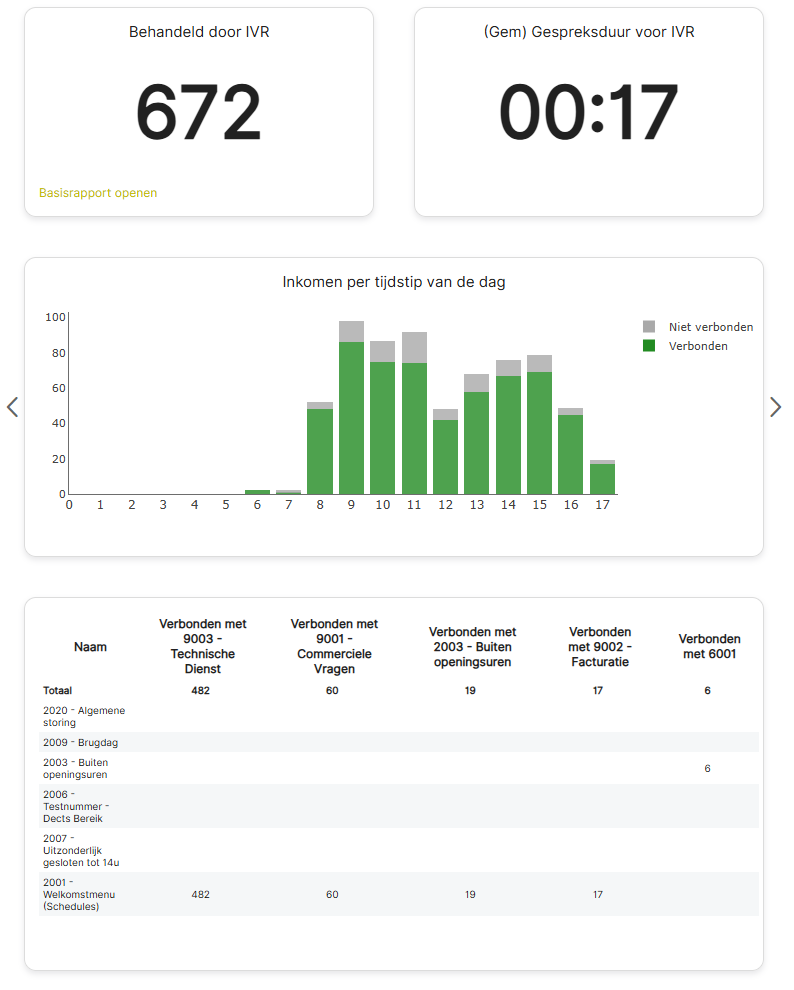
Task: Open 2001 - Welkomstmenu (Schedules) entry
Action: tap(79, 894)
